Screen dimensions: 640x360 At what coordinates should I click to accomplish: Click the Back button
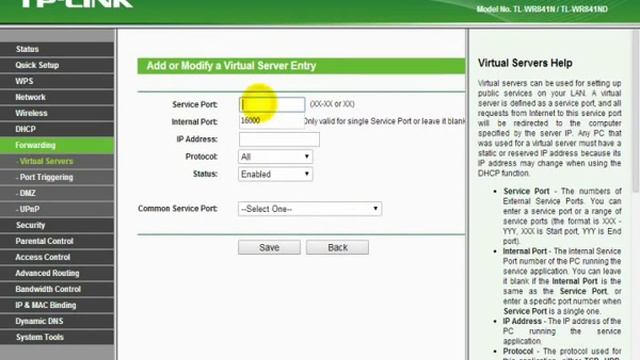[x=338, y=247]
